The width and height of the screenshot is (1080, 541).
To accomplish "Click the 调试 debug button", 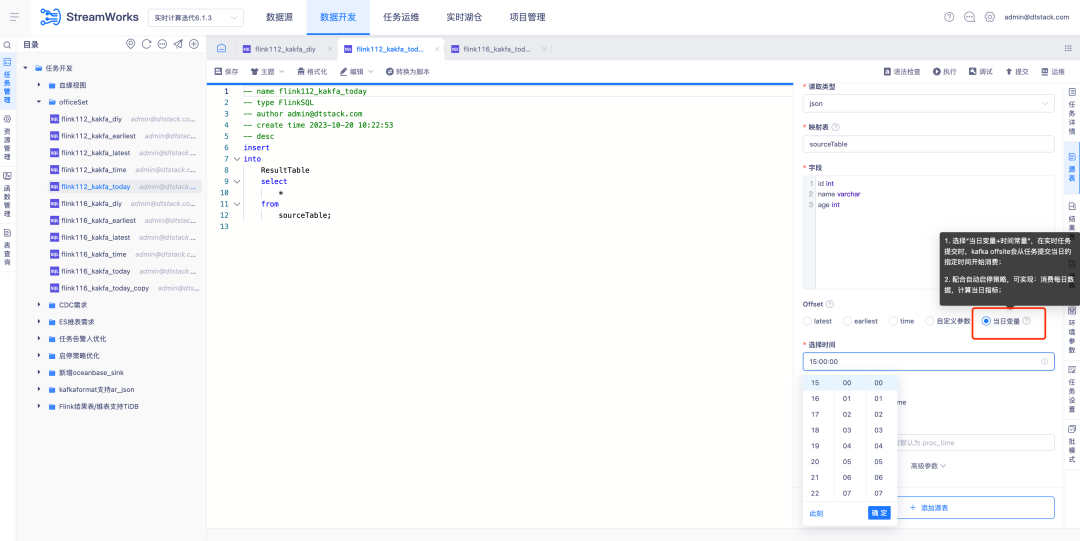I will 981,72.
